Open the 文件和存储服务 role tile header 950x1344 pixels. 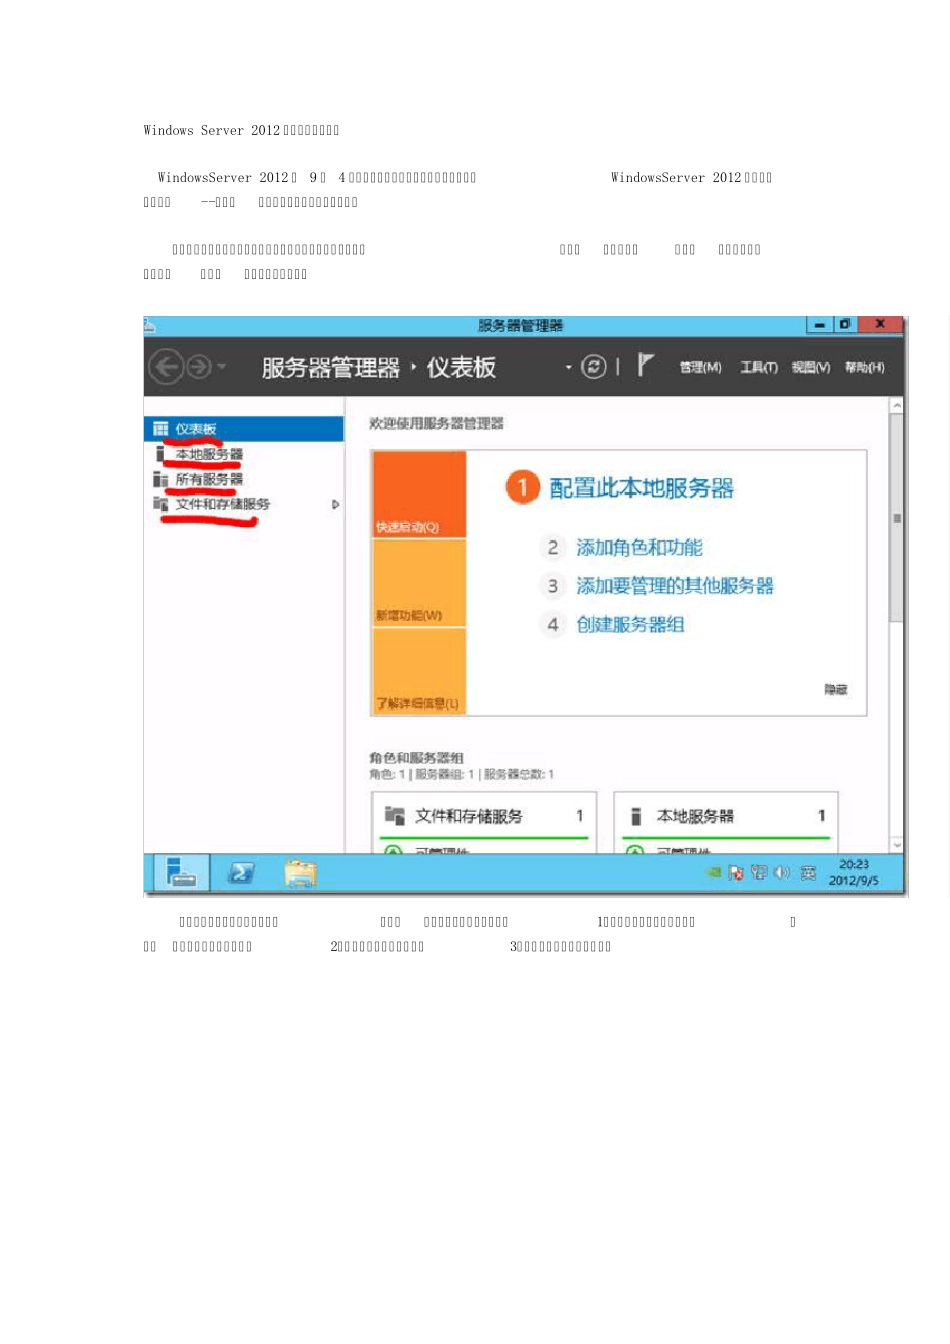click(484, 816)
